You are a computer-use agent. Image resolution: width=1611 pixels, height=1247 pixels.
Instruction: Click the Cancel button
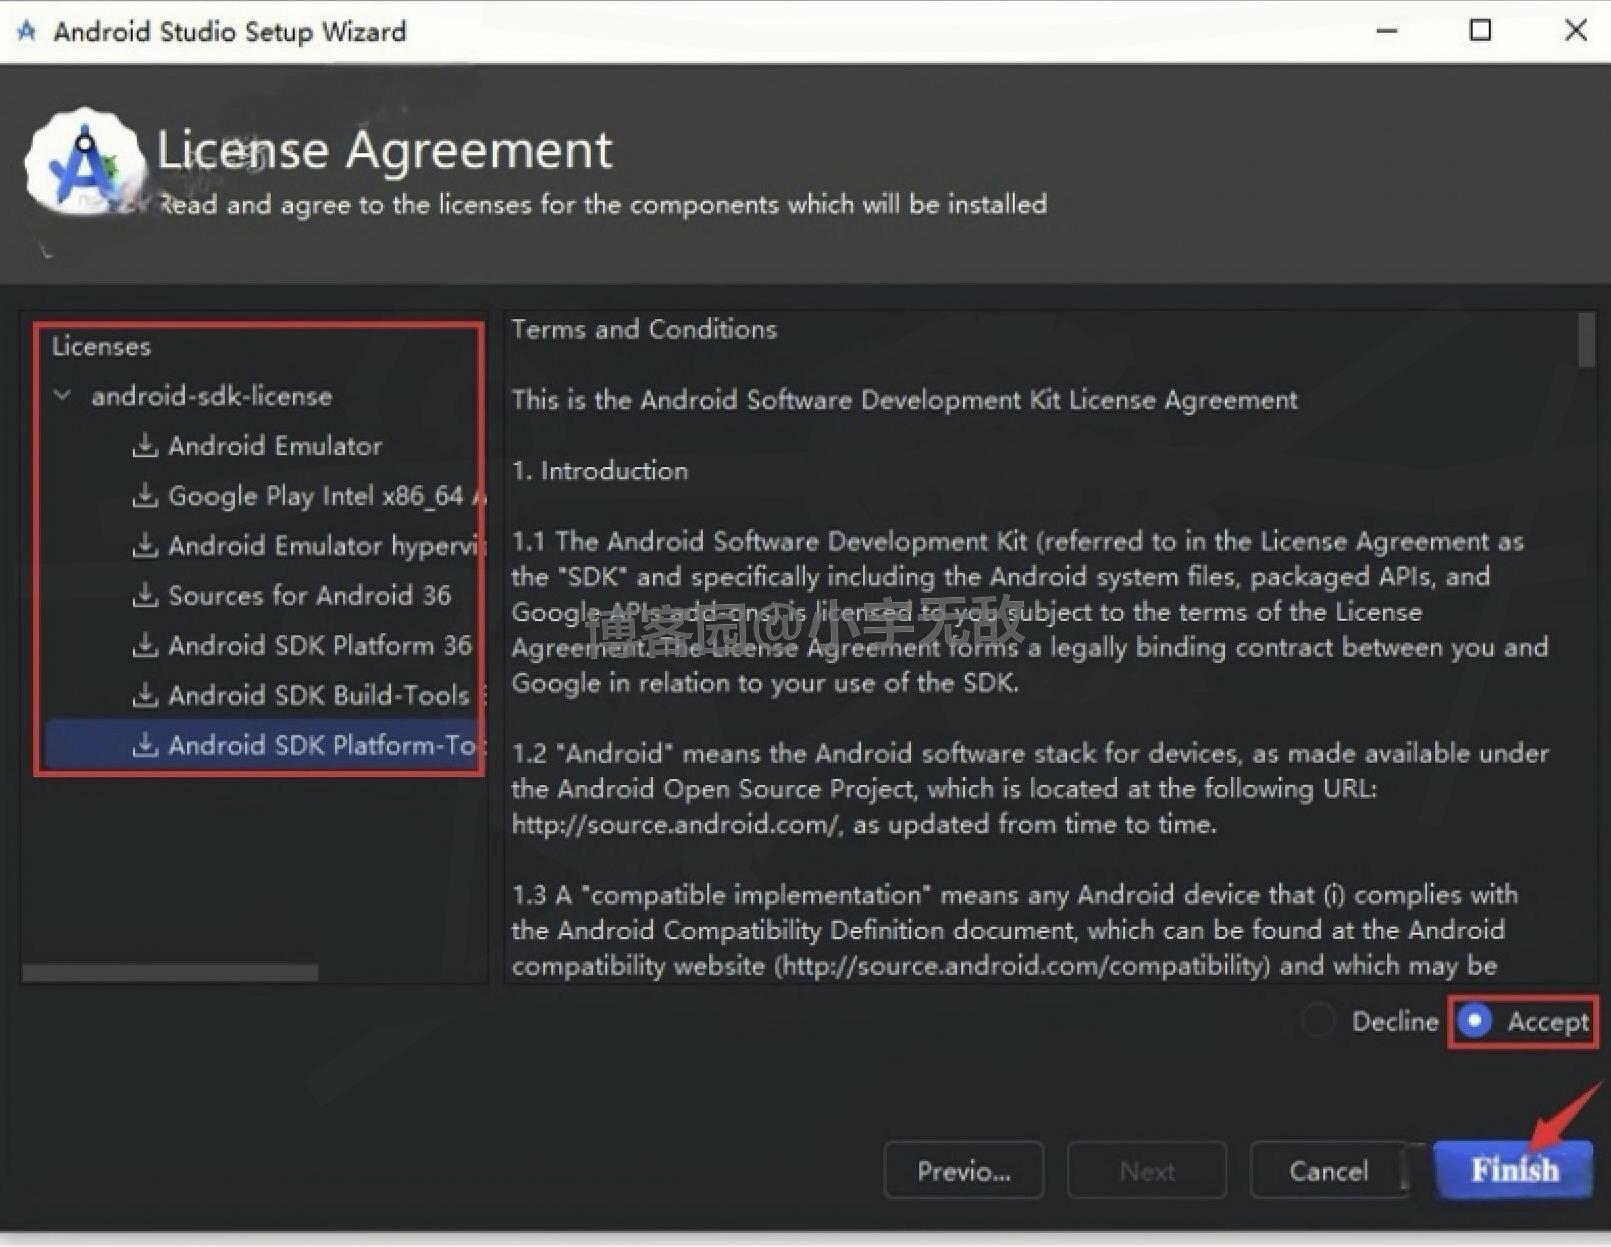(x=1329, y=1170)
